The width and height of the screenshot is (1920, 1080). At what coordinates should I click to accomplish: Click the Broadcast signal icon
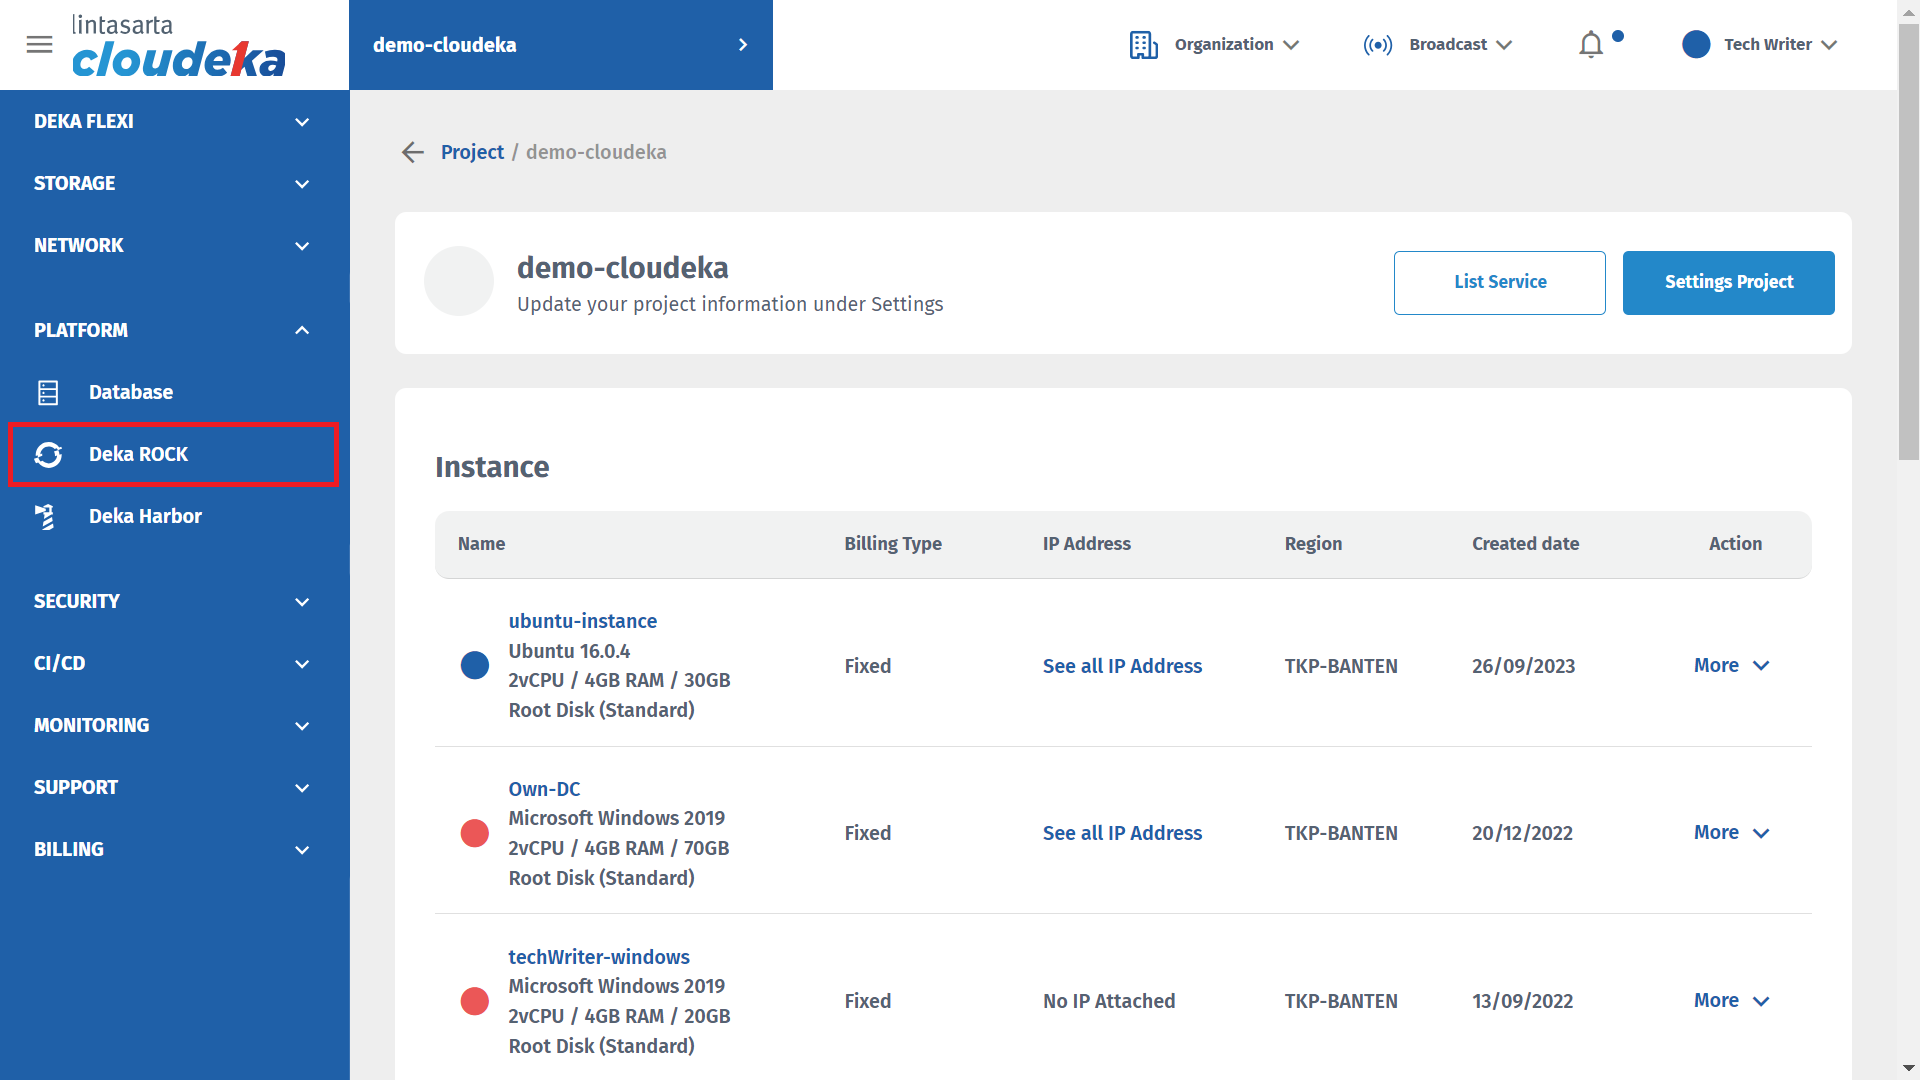point(1377,45)
